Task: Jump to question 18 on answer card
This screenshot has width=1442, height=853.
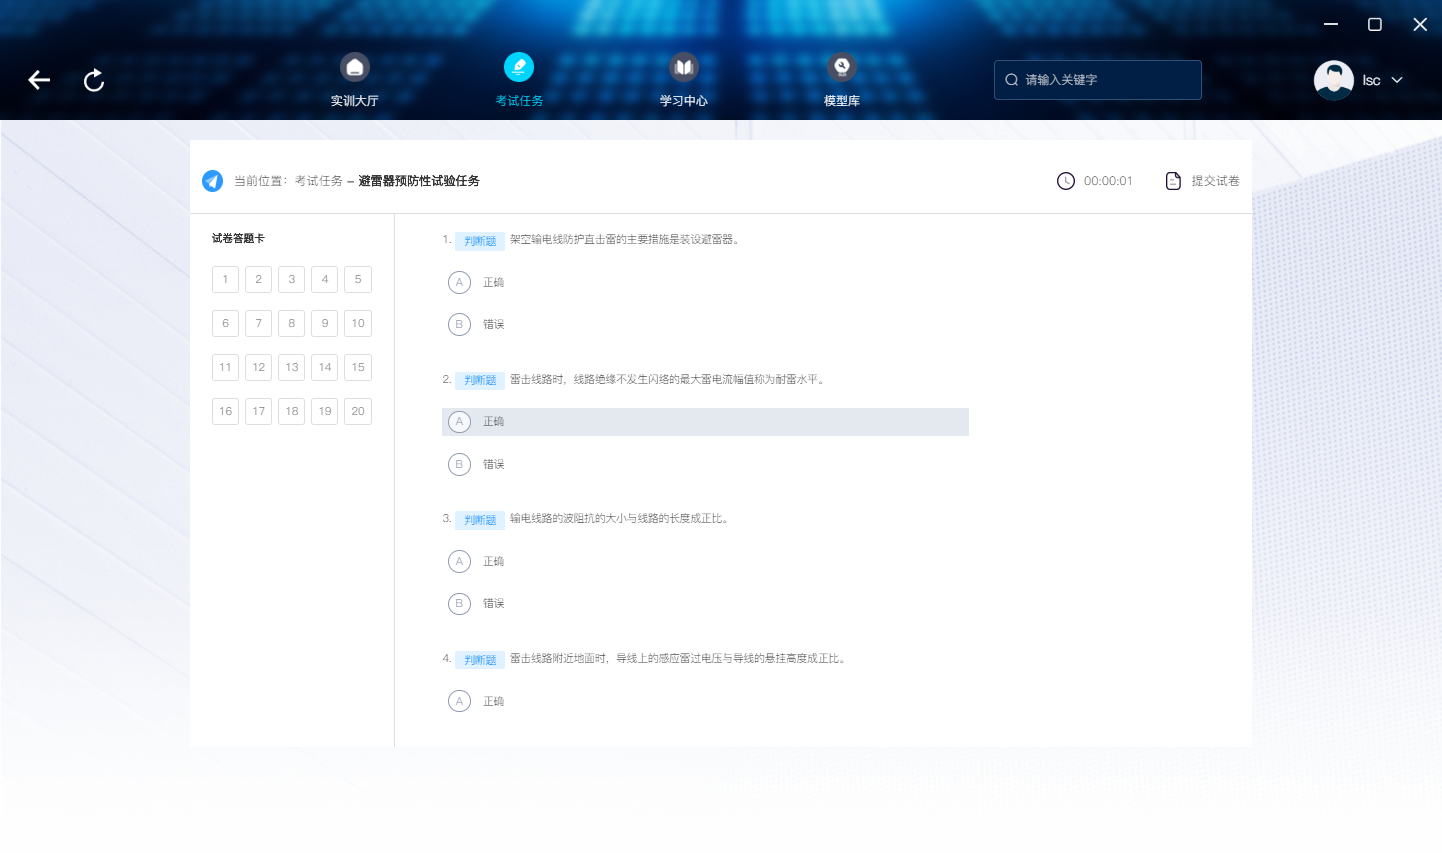Action: point(291,411)
